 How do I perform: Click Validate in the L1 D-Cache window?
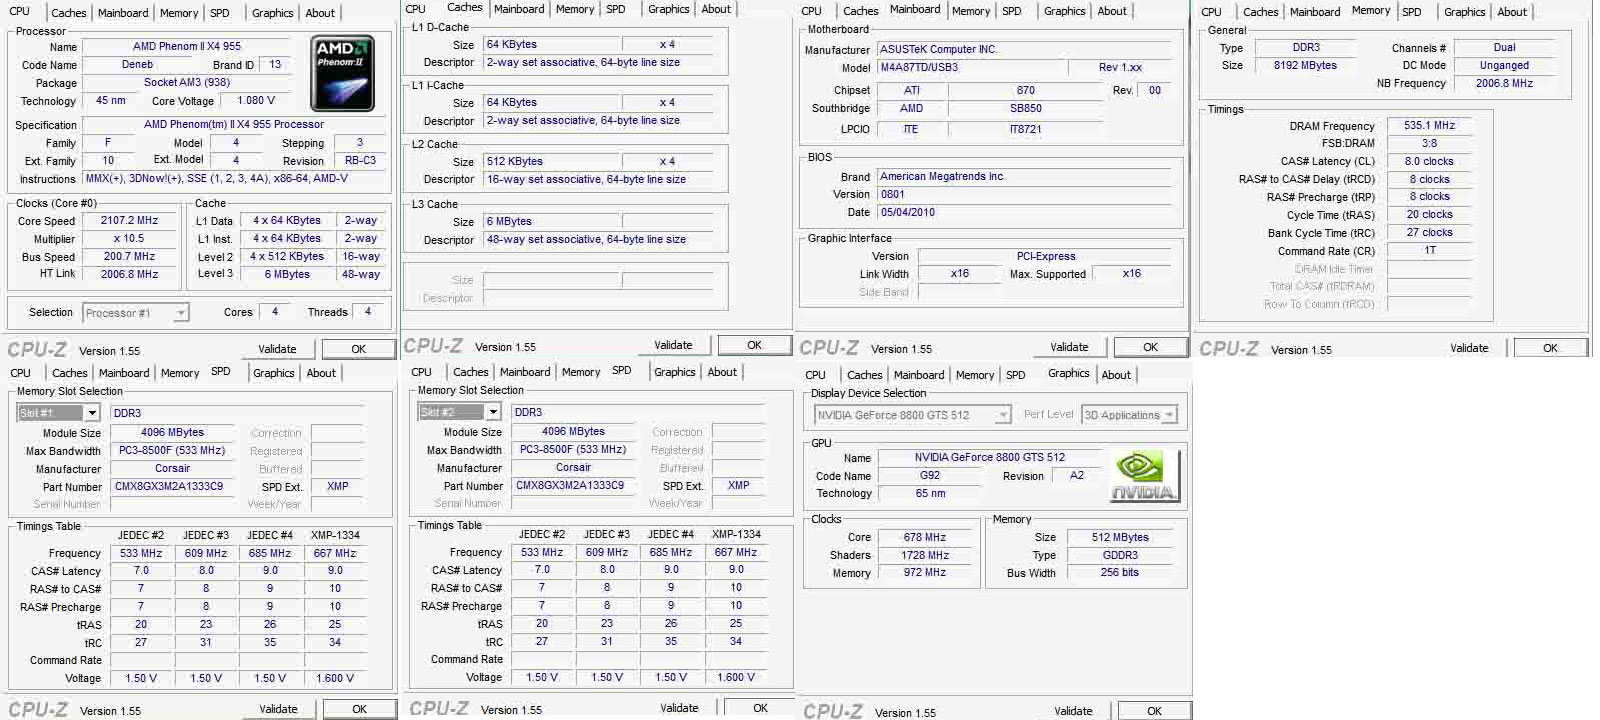click(x=673, y=345)
